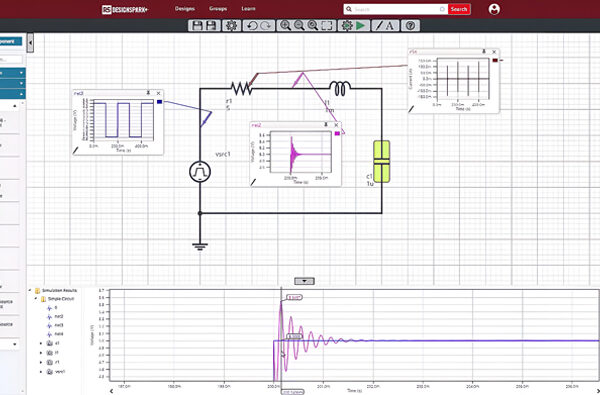600x395 pixels.
Task: Select the line drawing tool
Action: click(379, 26)
